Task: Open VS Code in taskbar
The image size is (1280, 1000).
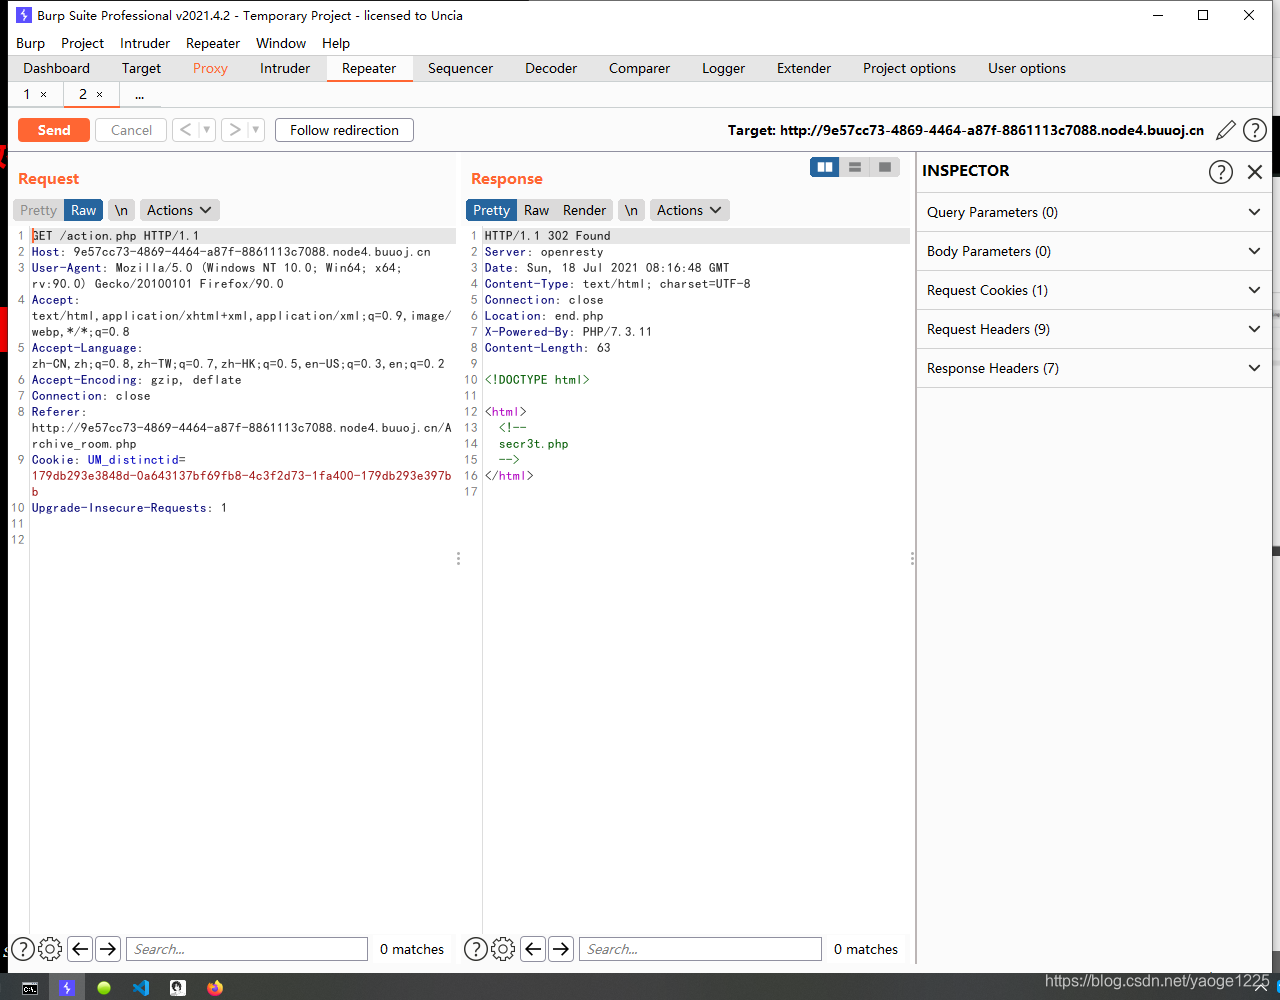Action: coord(141,988)
